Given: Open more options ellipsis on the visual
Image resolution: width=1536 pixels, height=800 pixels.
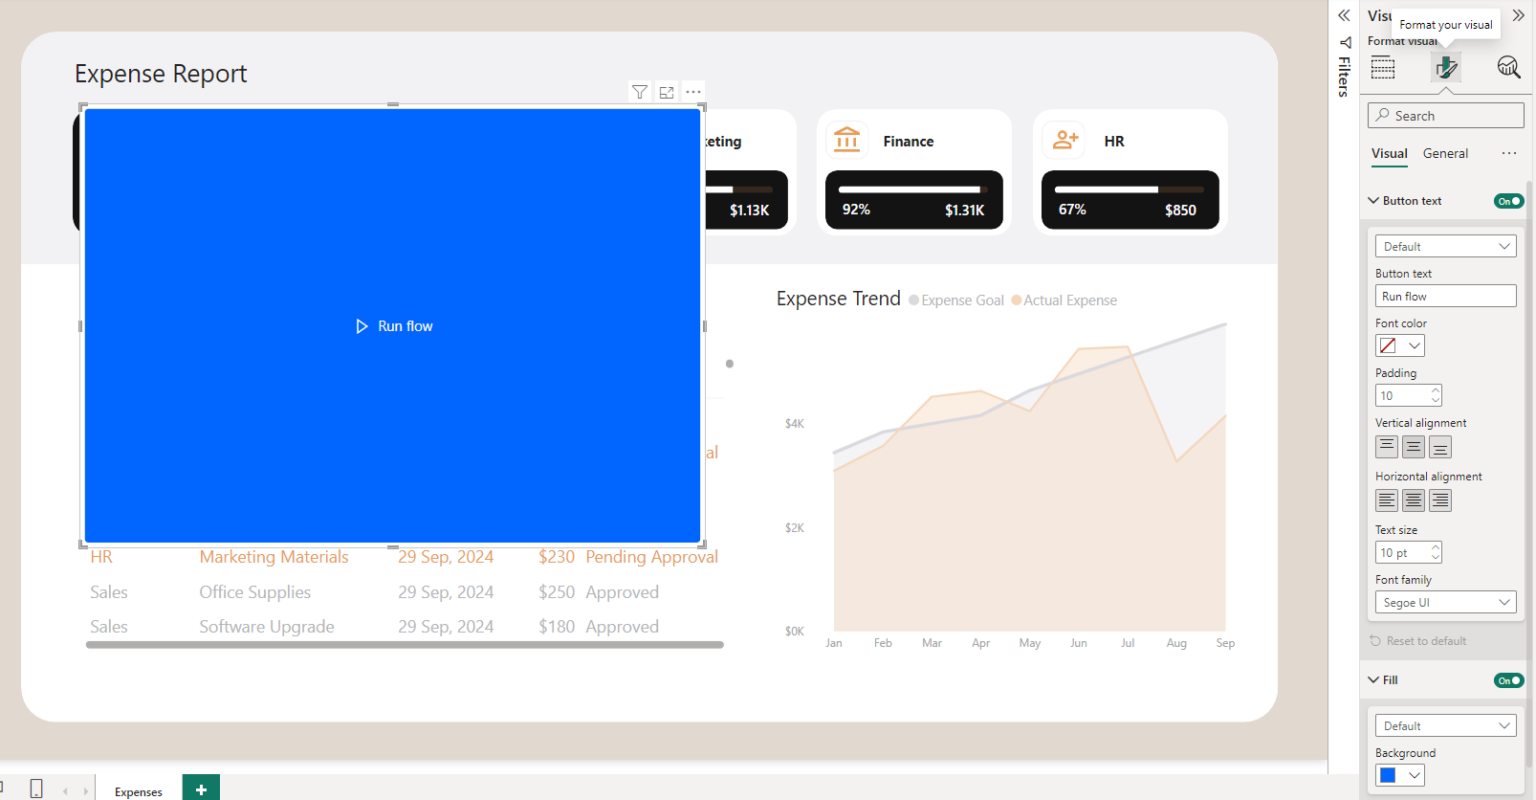Looking at the screenshot, I should (693, 91).
